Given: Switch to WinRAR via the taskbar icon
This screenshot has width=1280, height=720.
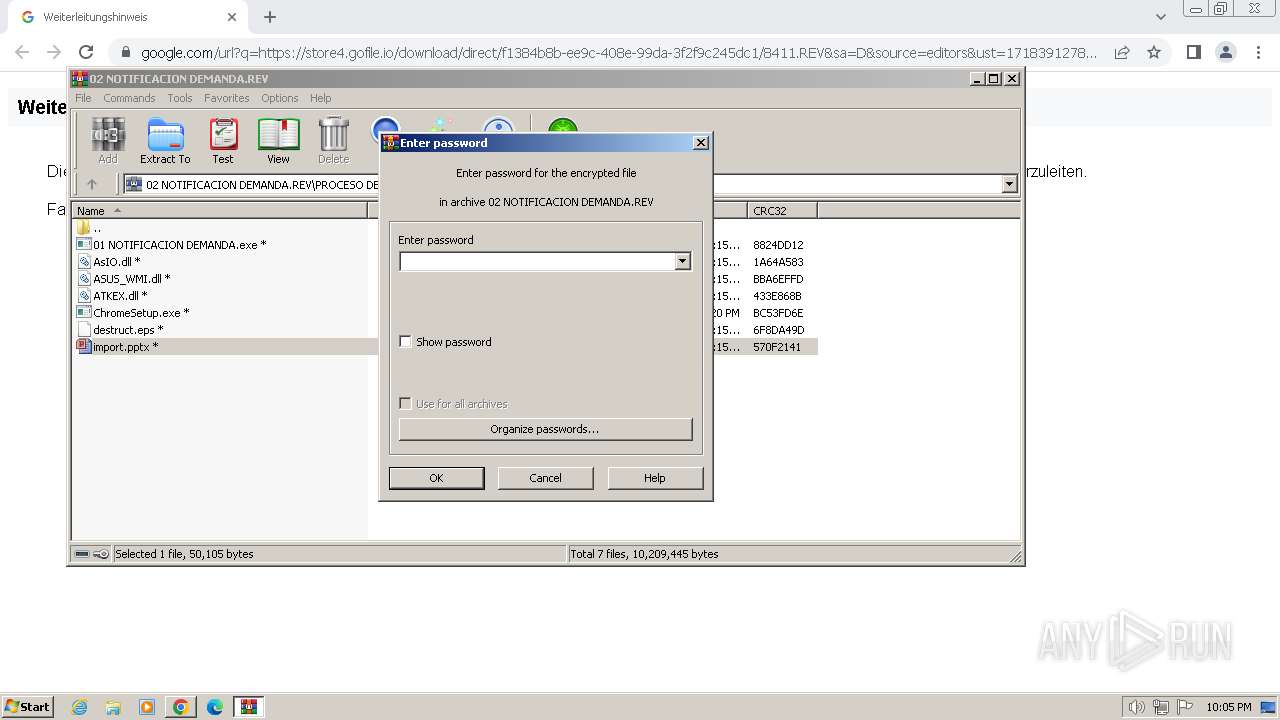Looking at the screenshot, I should 248,707.
